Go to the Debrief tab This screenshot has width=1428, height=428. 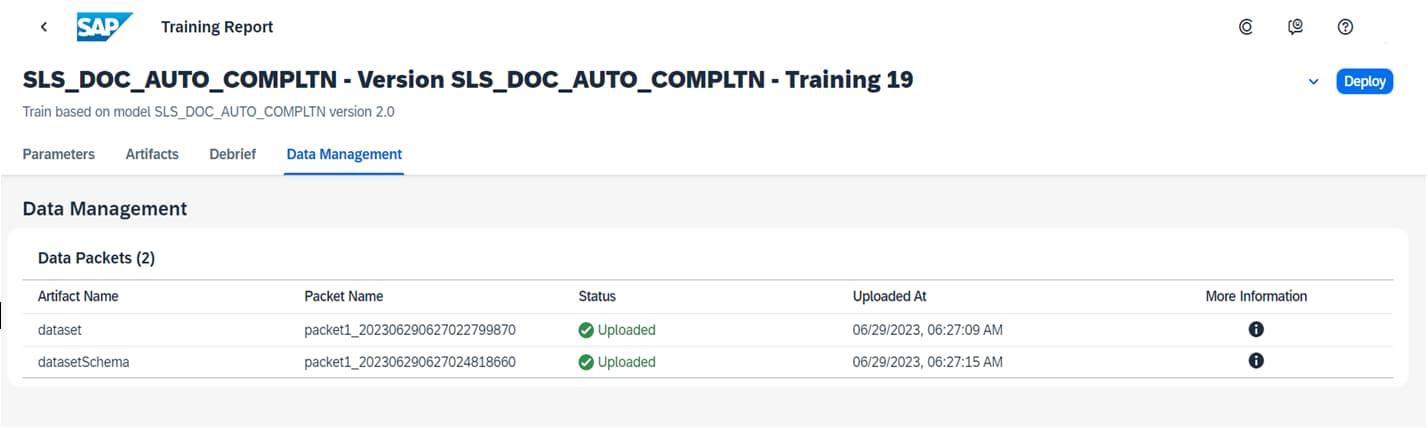pos(232,154)
